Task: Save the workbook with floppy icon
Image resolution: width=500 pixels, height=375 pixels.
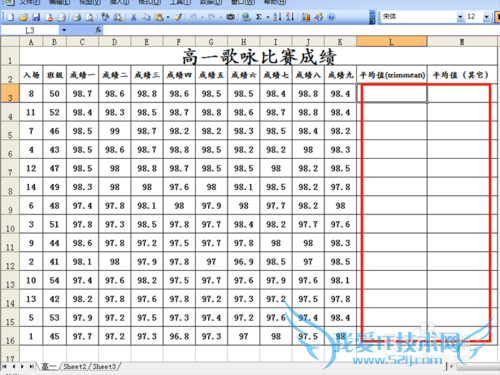Action: tap(36, 17)
